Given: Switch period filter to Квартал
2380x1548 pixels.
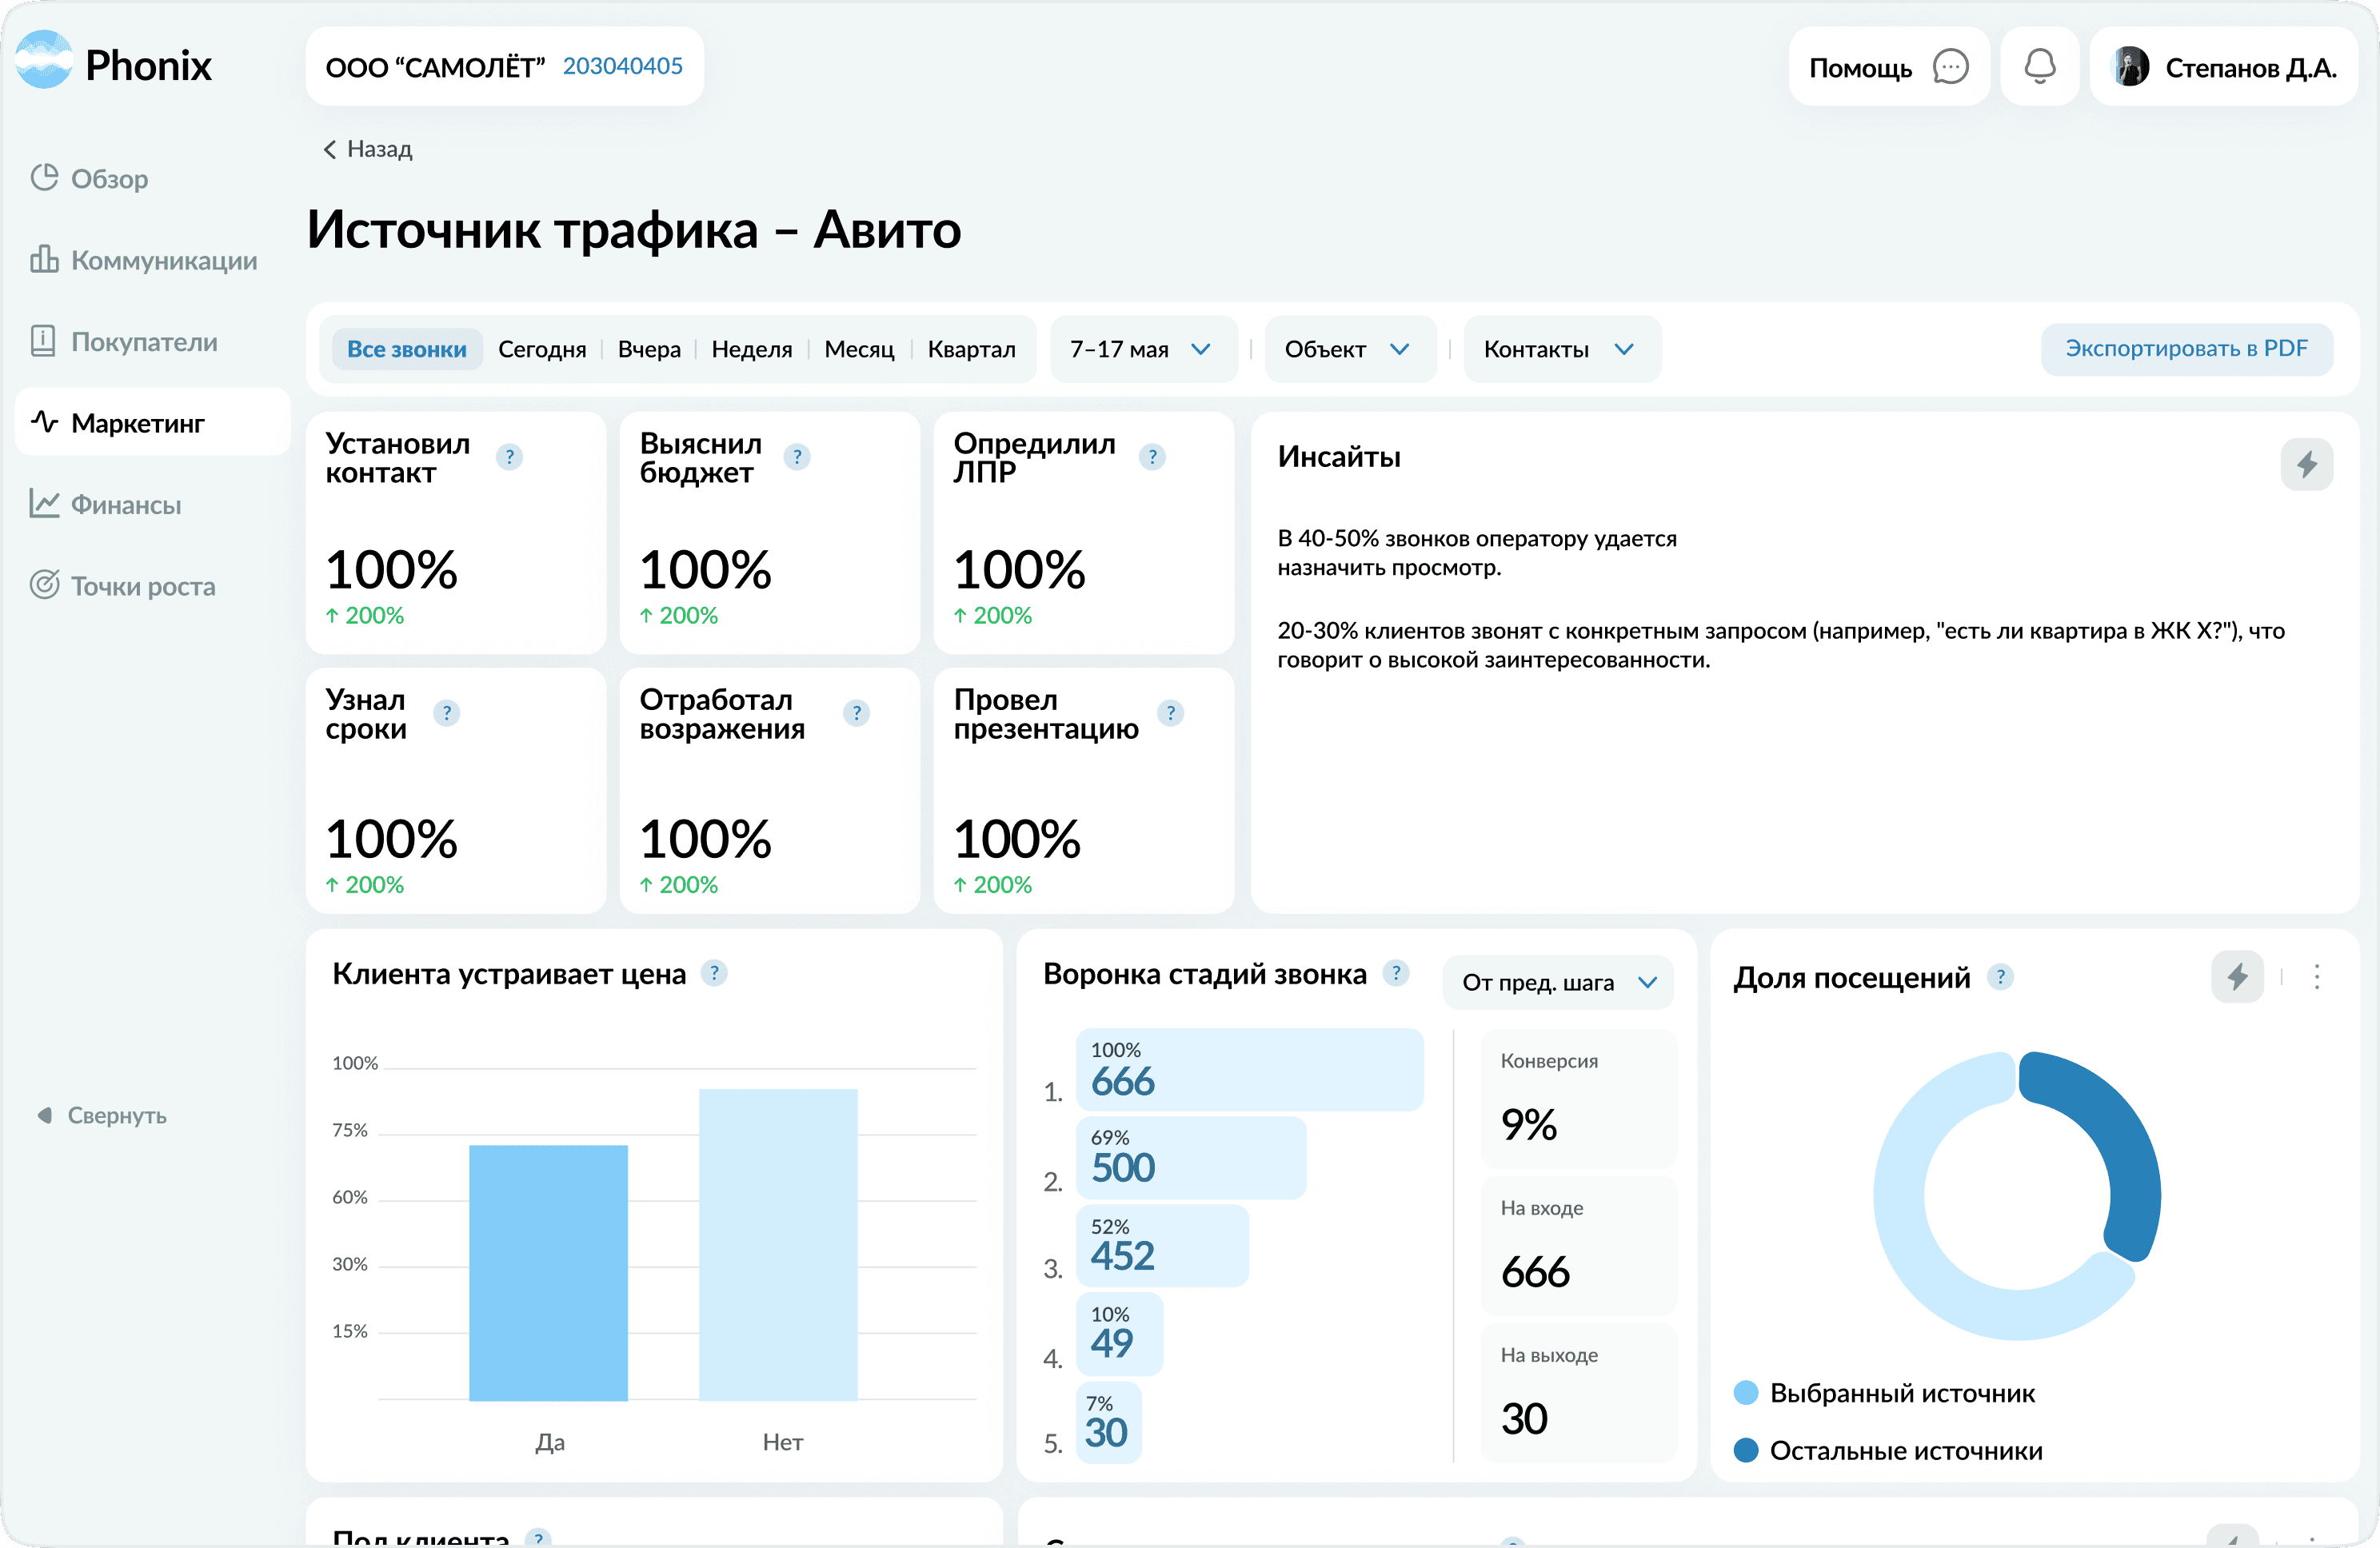Looking at the screenshot, I should [x=970, y=349].
